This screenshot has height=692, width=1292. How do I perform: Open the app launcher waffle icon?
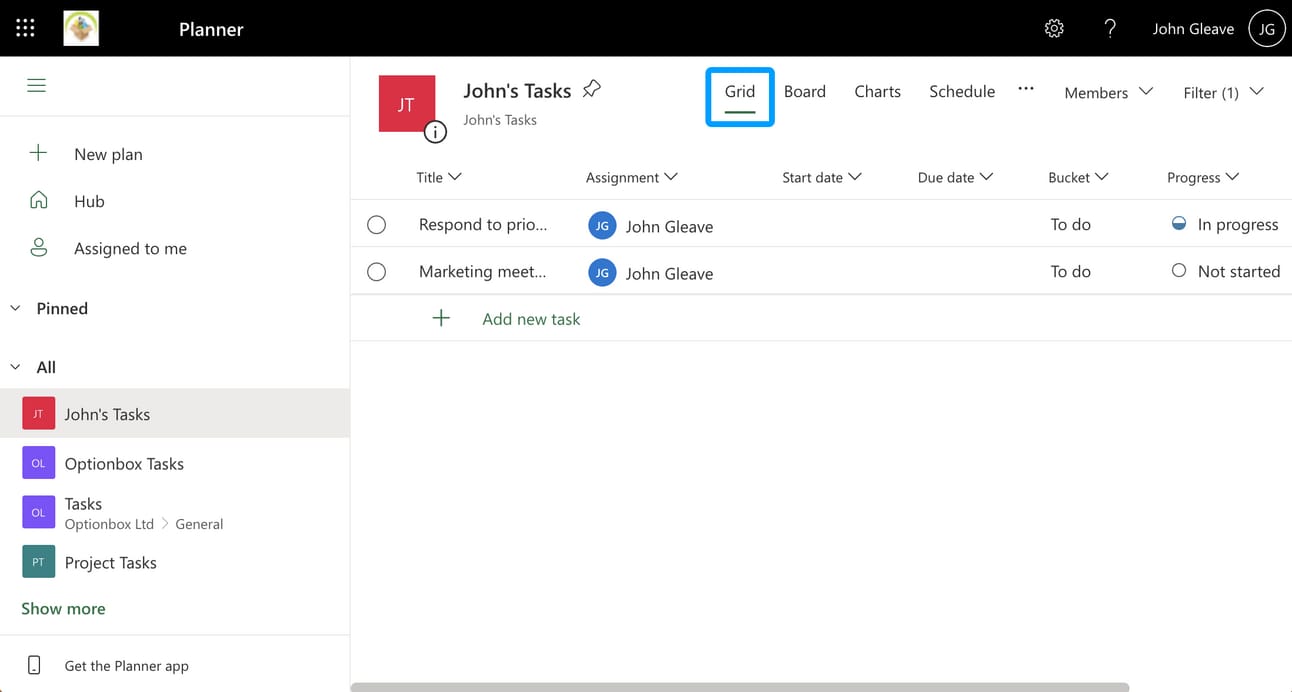click(25, 28)
